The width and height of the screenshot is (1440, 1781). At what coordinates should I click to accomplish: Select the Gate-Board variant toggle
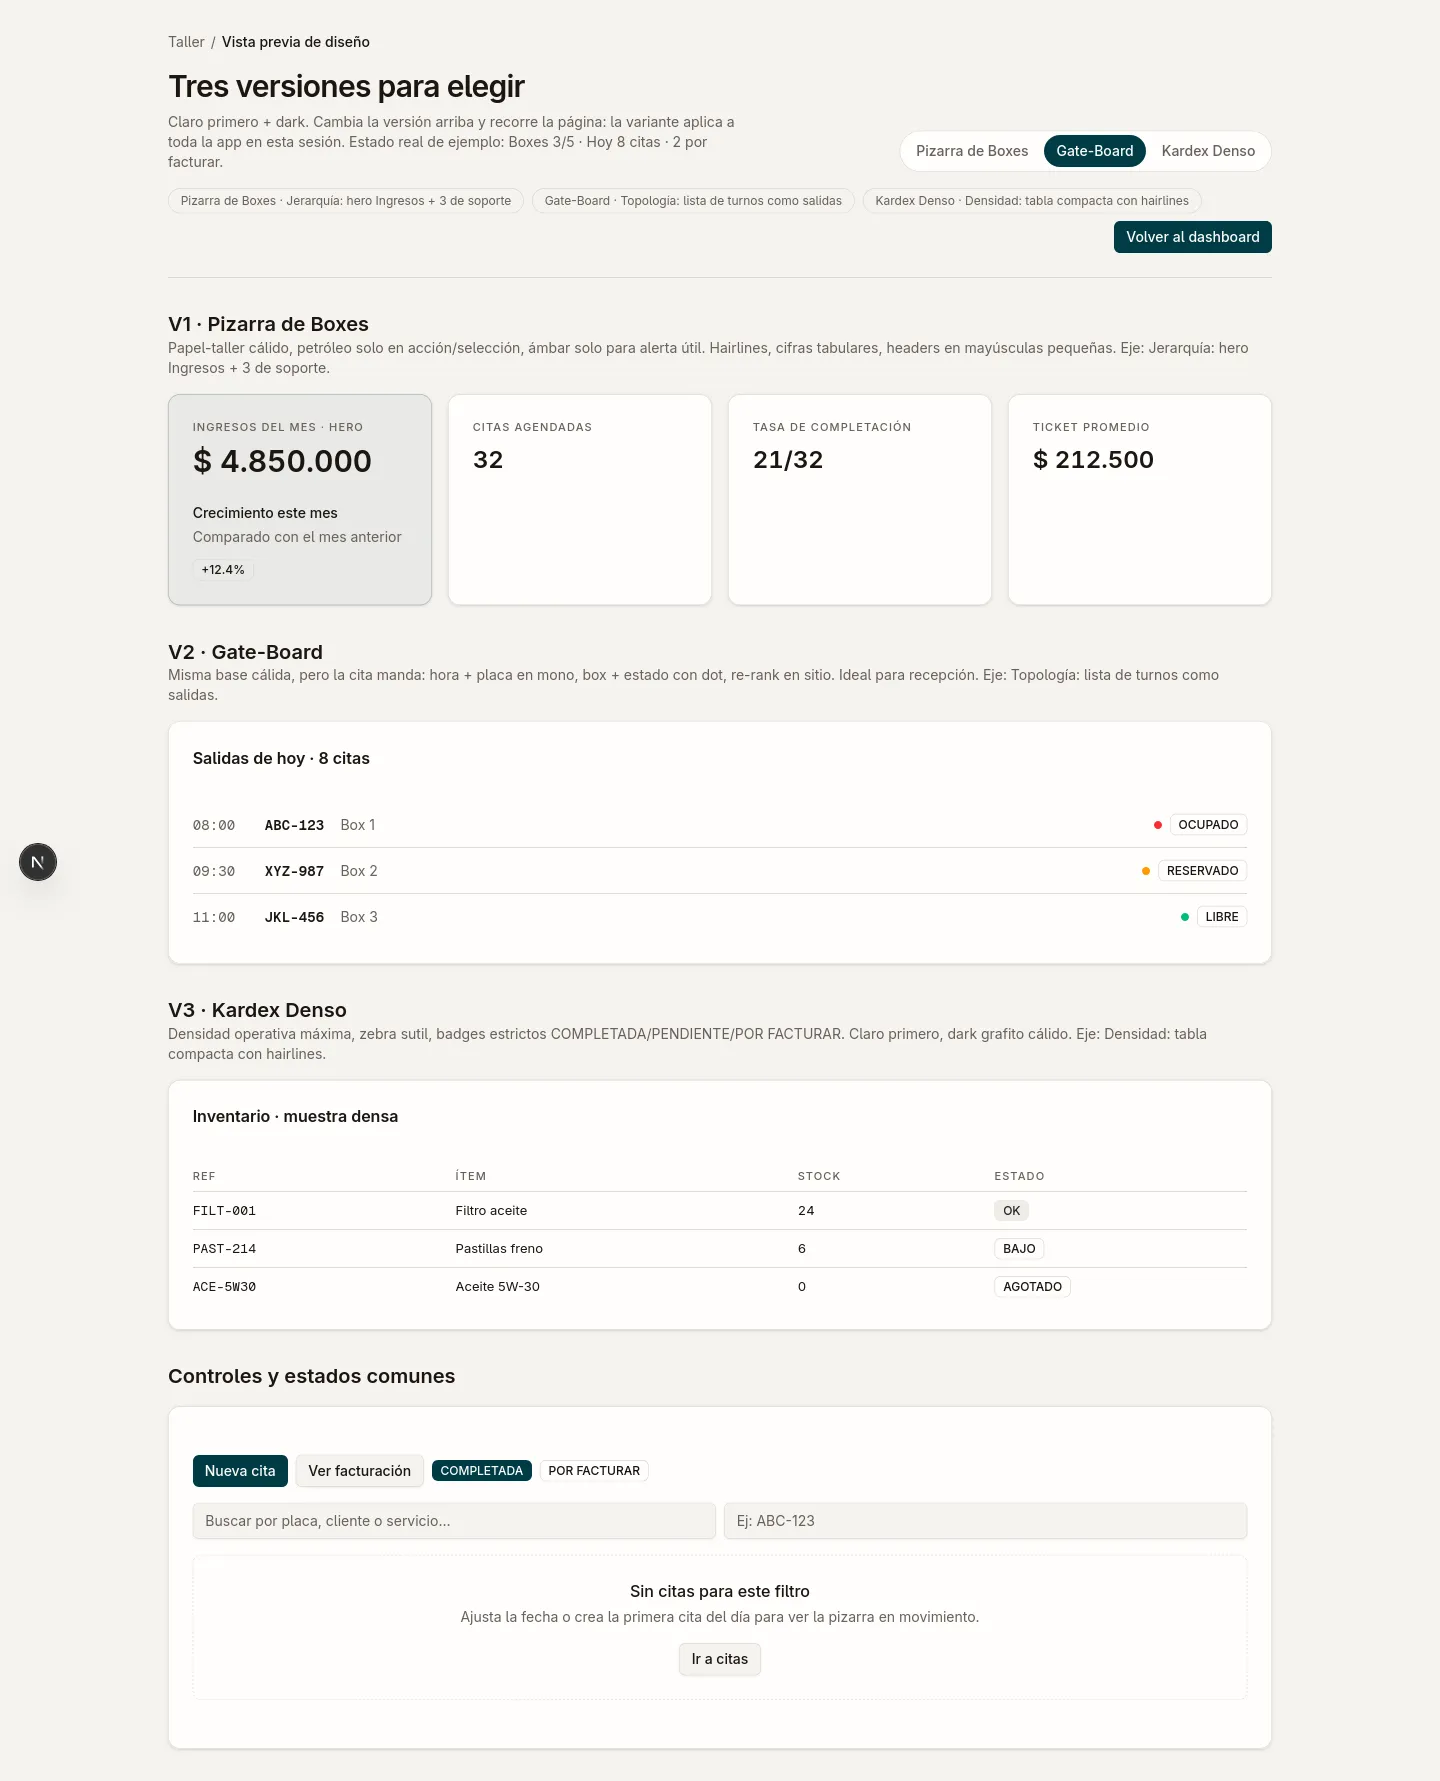[1095, 151]
